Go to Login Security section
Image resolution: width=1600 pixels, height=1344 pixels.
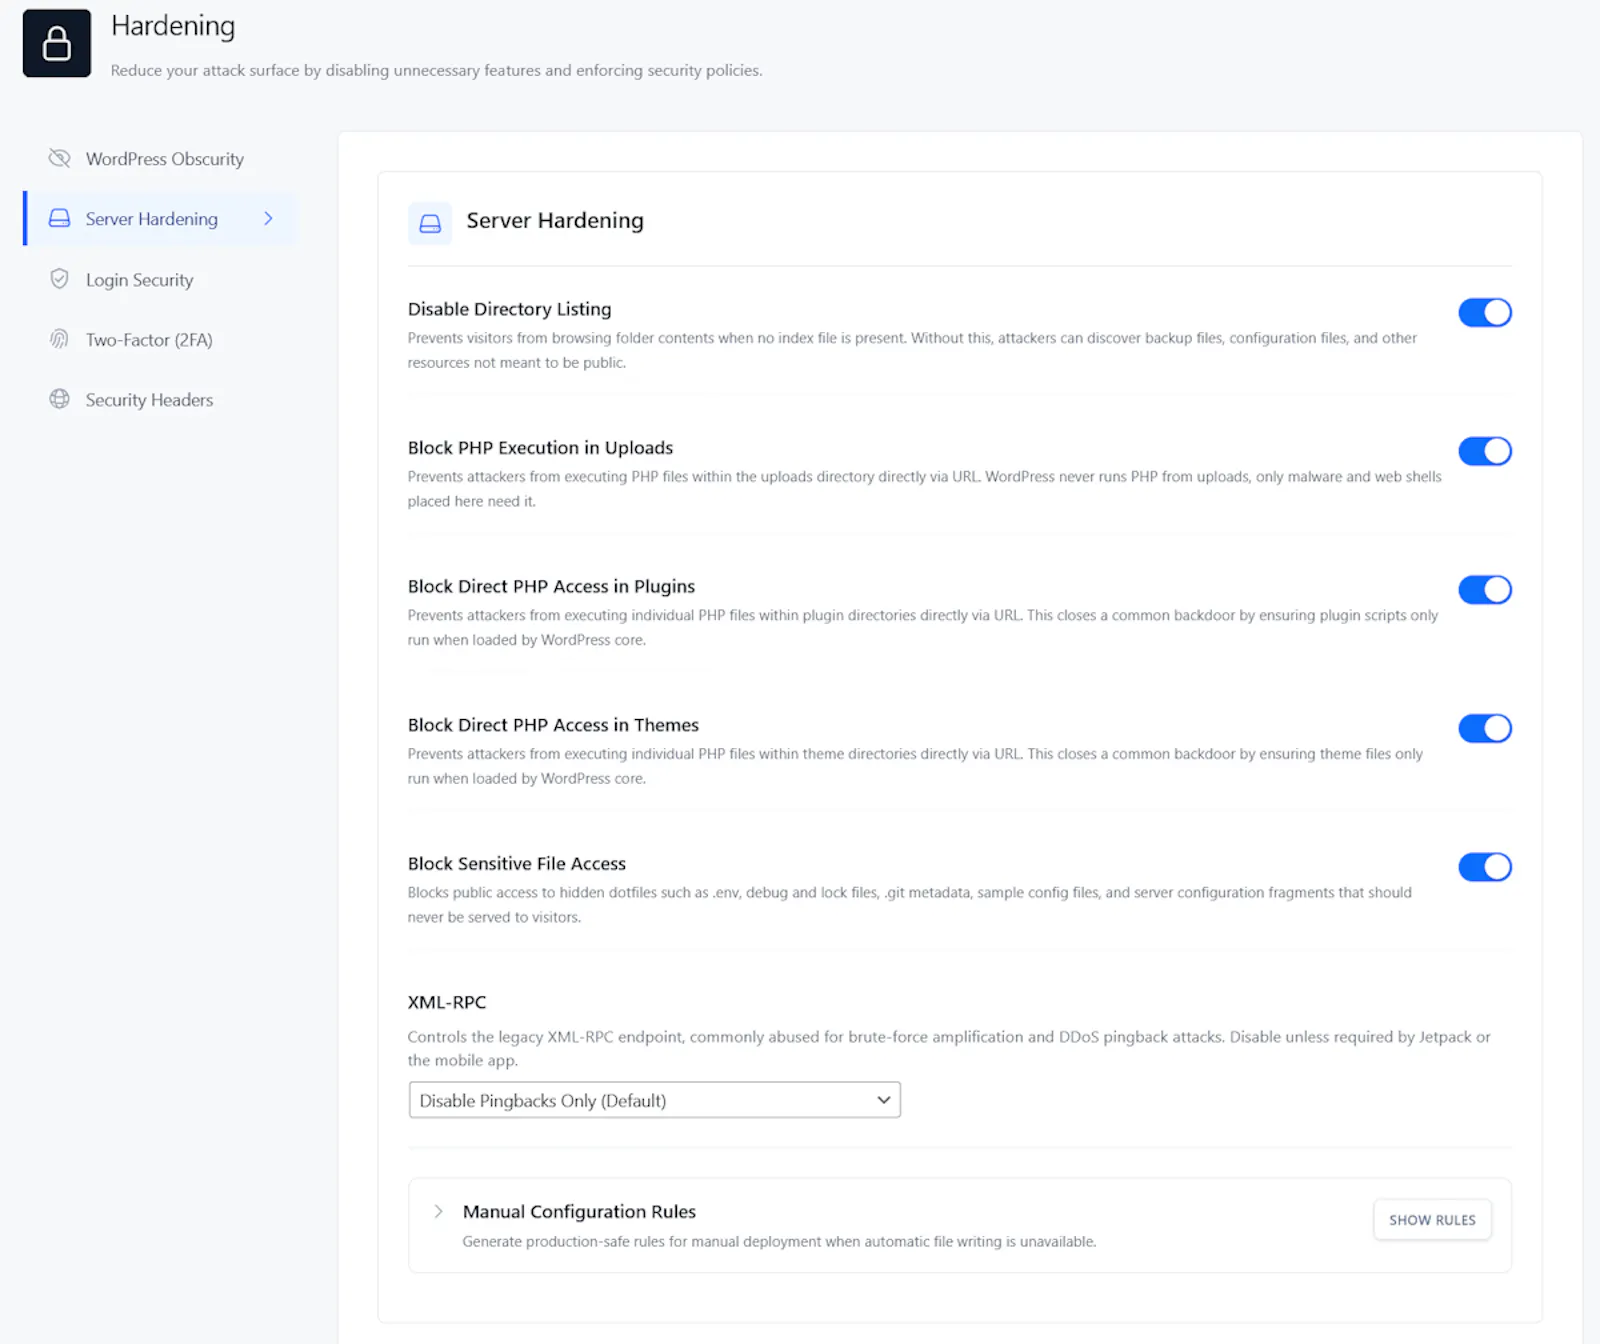pos(160,279)
